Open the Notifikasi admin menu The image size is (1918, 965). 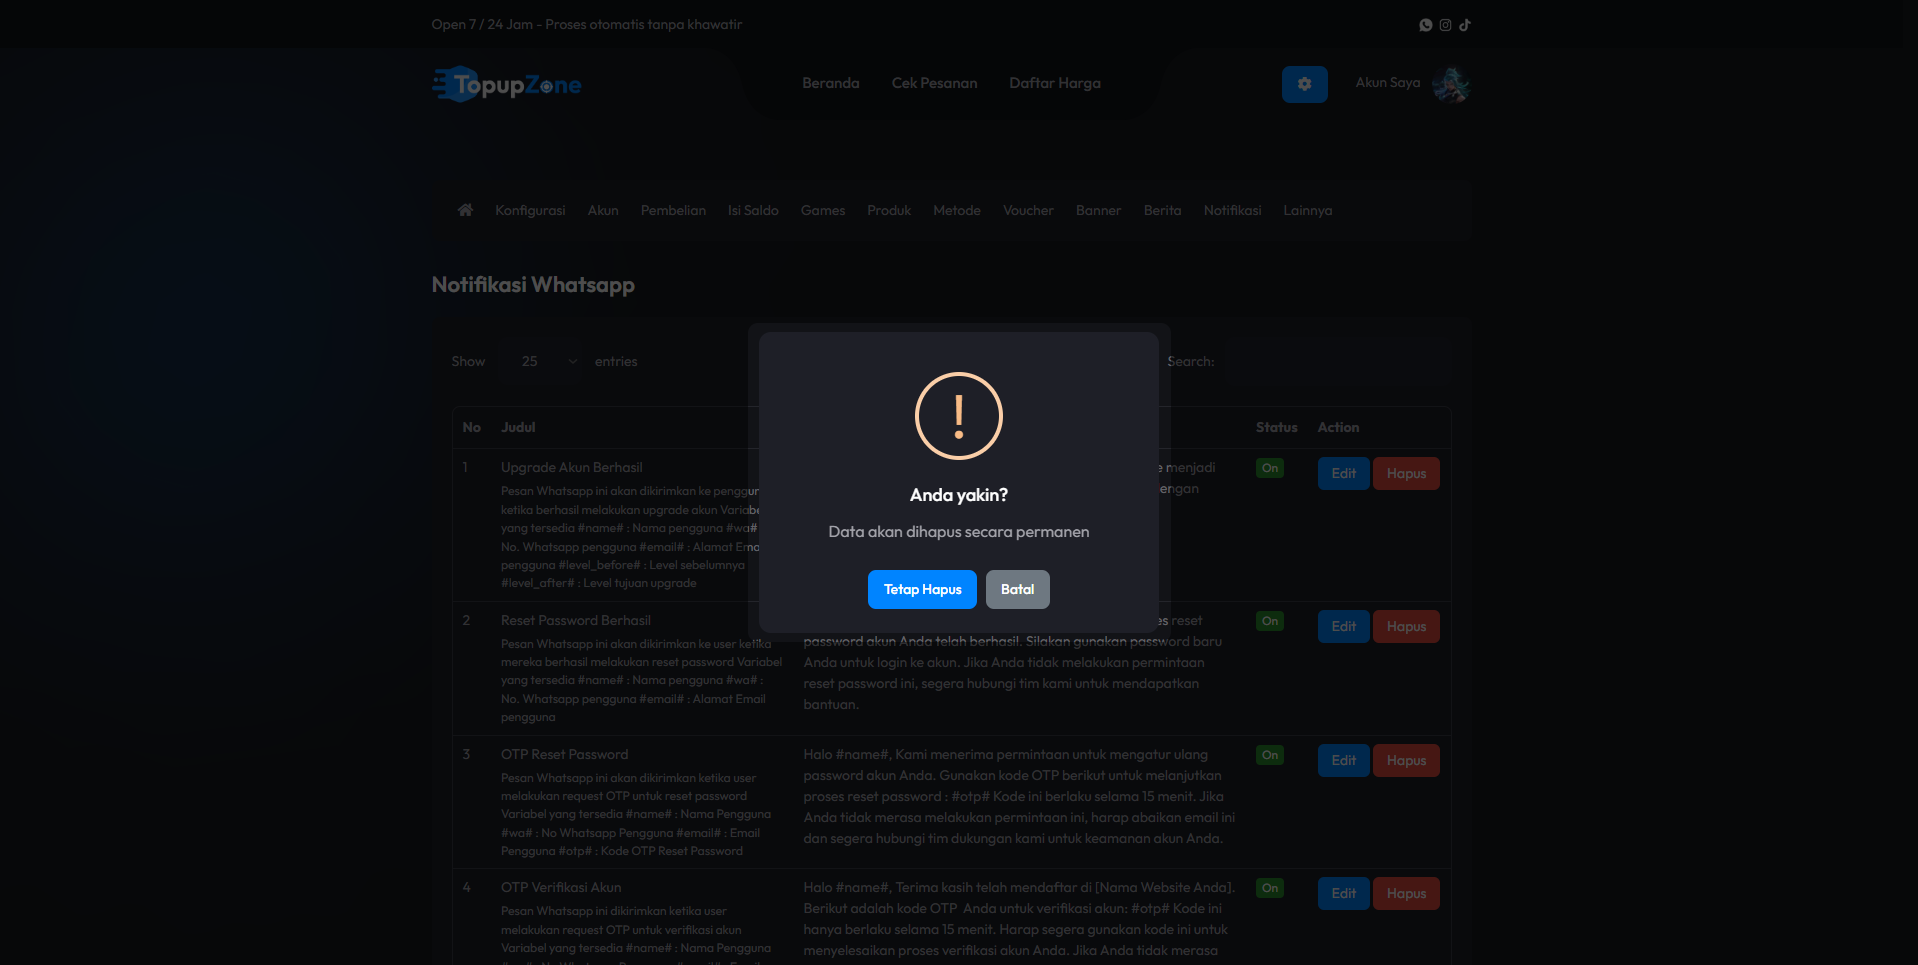pyautogui.click(x=1232, y=210)
